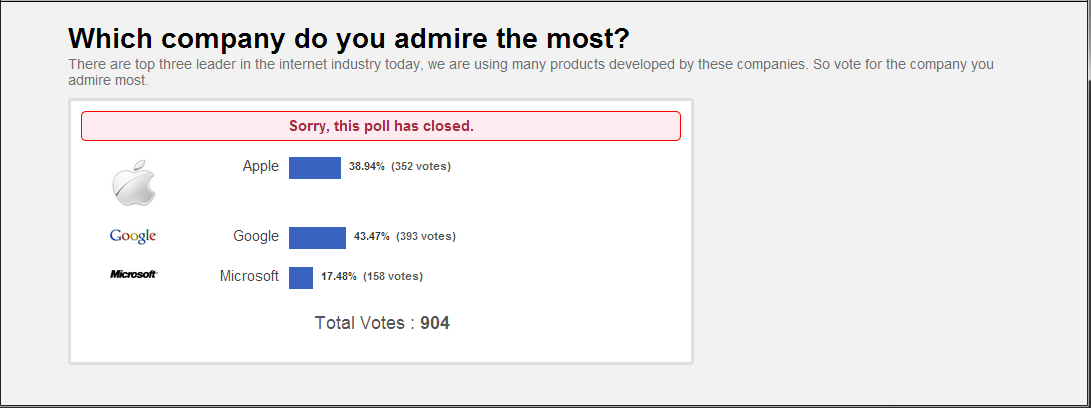The width and height of the screenshot is (1091, 408).
Task: Select the Microsoft option label
Action: 249,276
